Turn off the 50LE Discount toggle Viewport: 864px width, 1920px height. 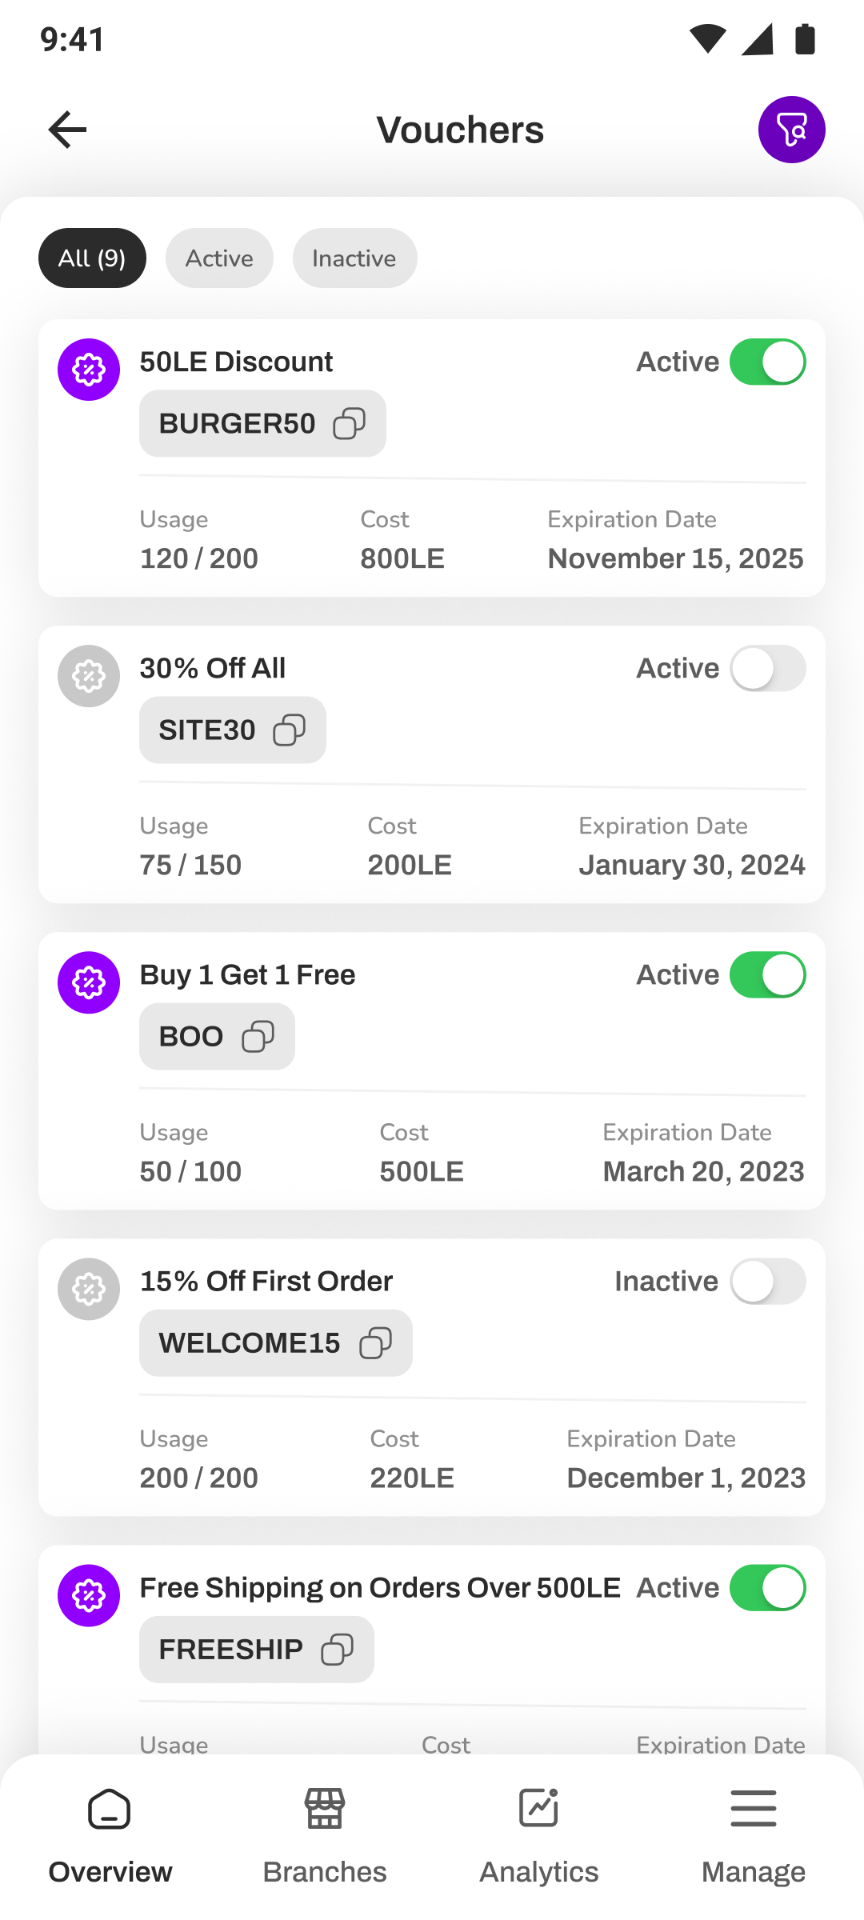coord(768,362)
